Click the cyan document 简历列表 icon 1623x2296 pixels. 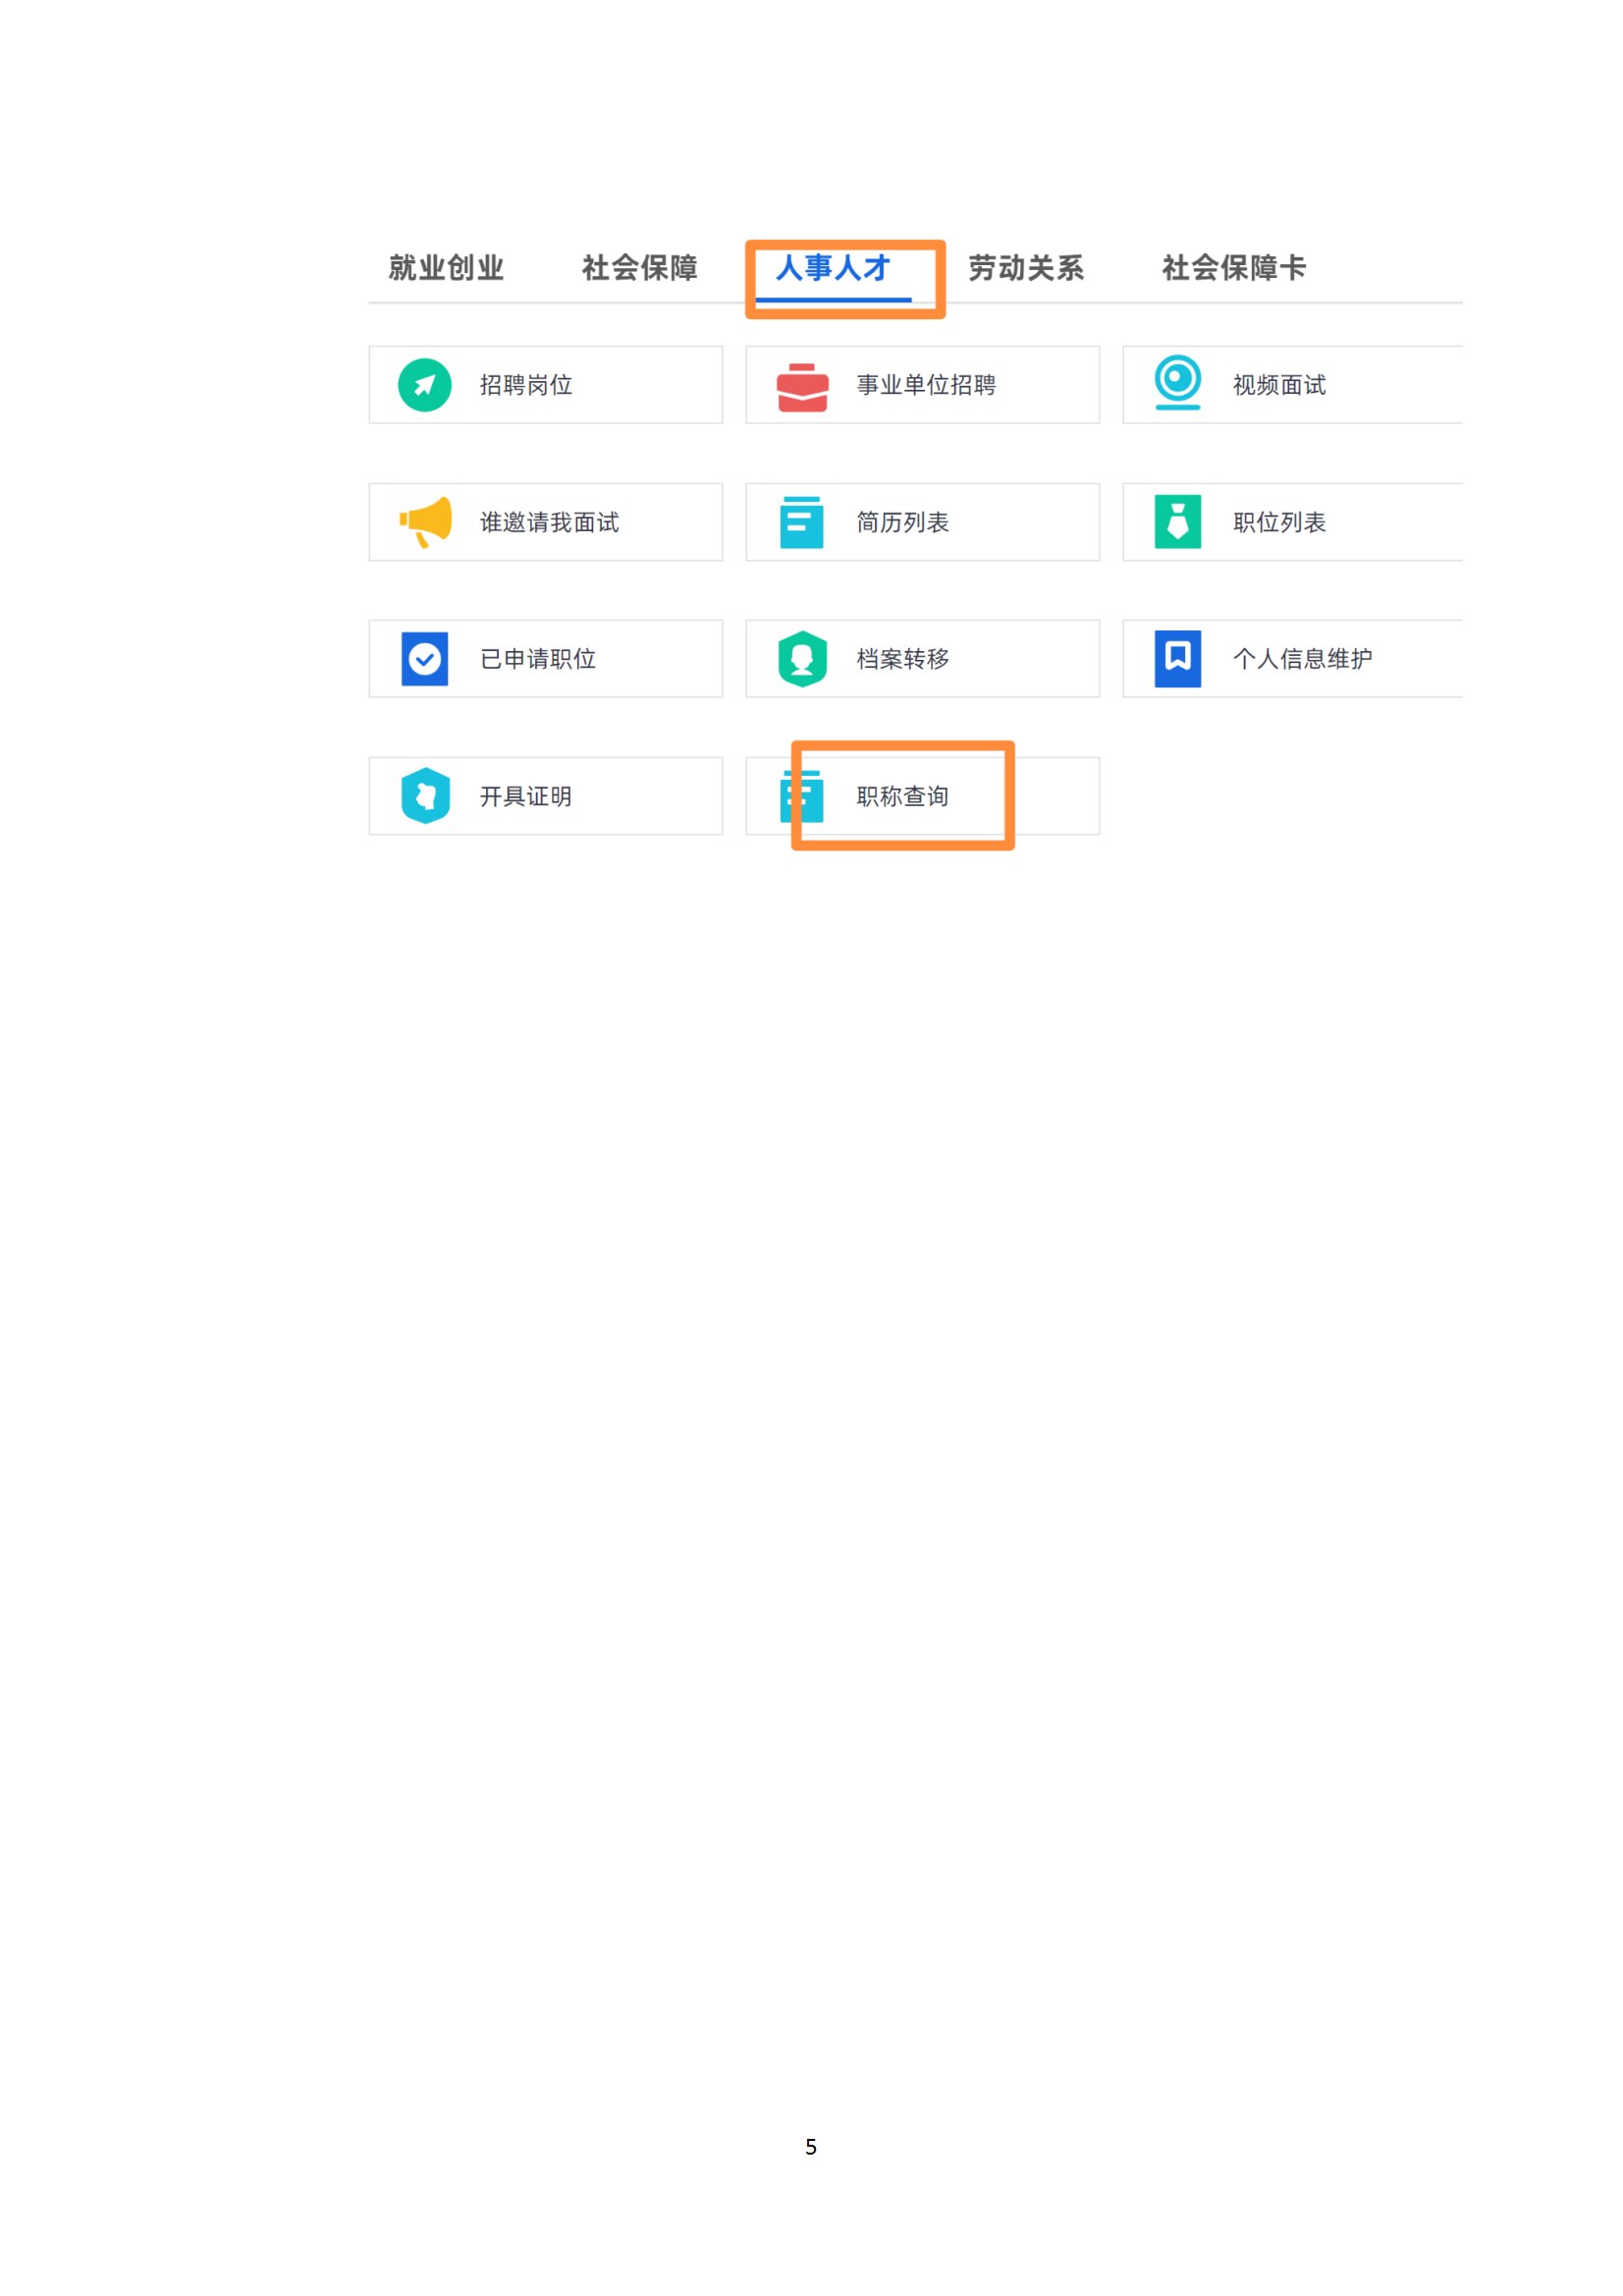(x=801, y=522)
